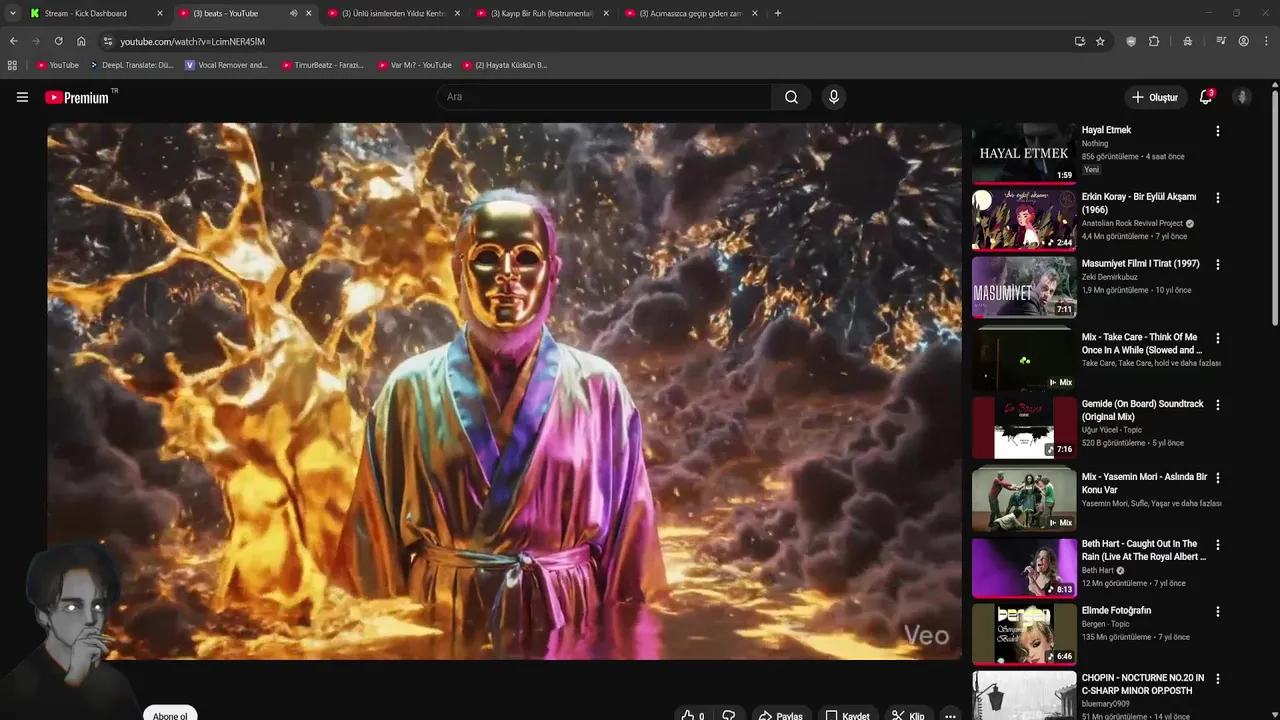The image size is (1280, 720).
Task: Click the search magnifier button
Action: pos(791,97)
